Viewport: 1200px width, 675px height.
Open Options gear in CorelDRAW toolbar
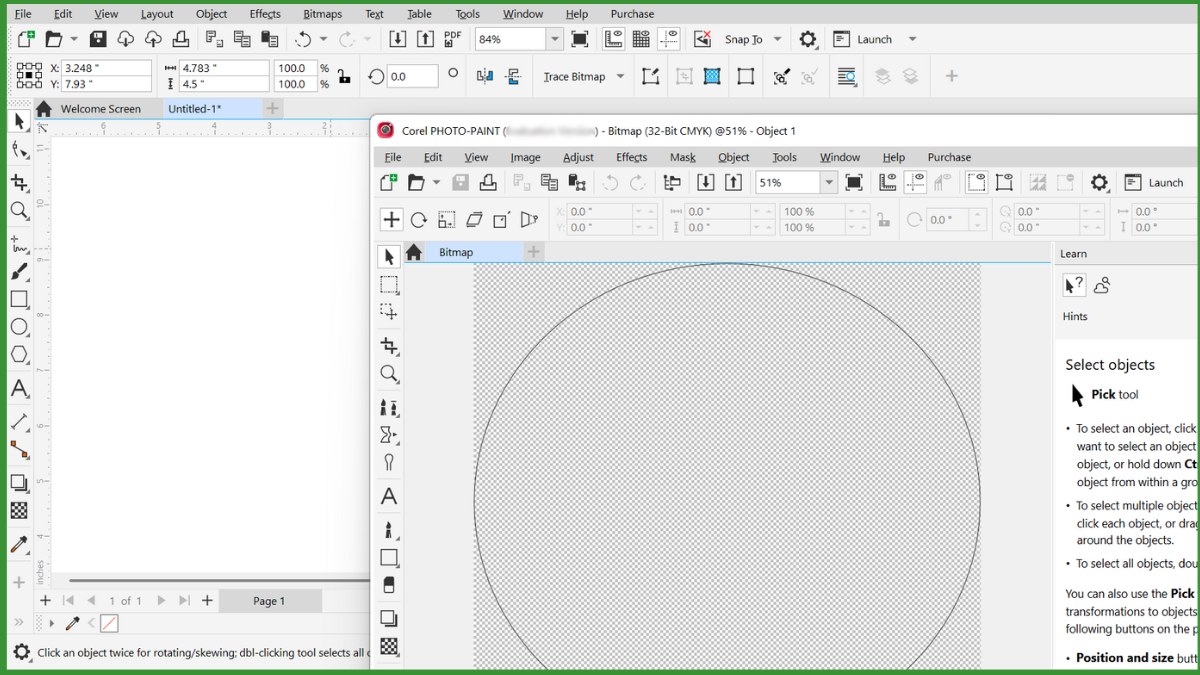(808, 39)
